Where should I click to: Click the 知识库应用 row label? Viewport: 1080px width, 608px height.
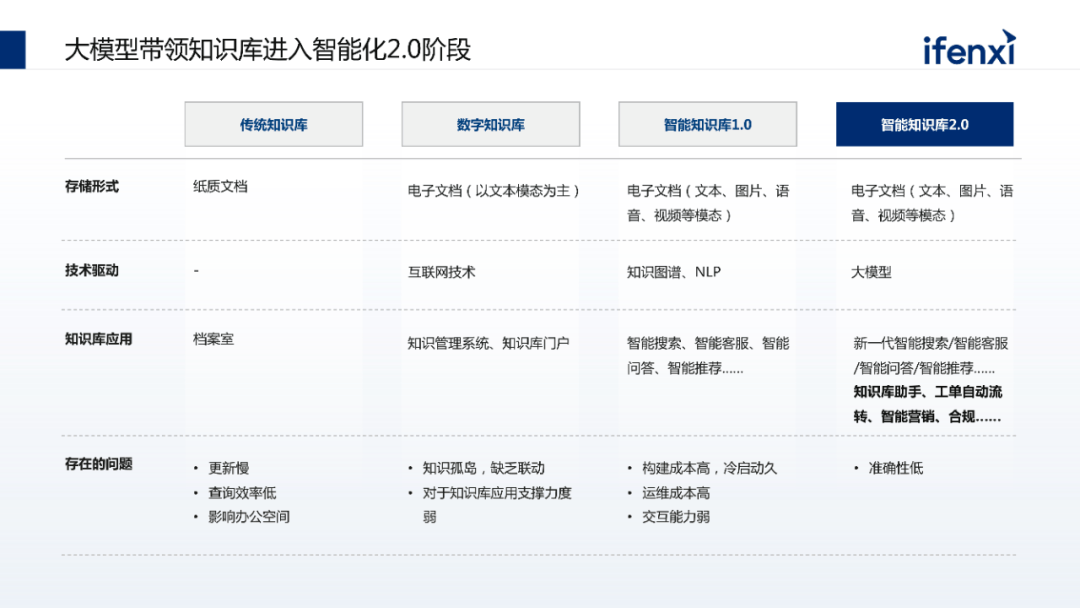point(99,339)
